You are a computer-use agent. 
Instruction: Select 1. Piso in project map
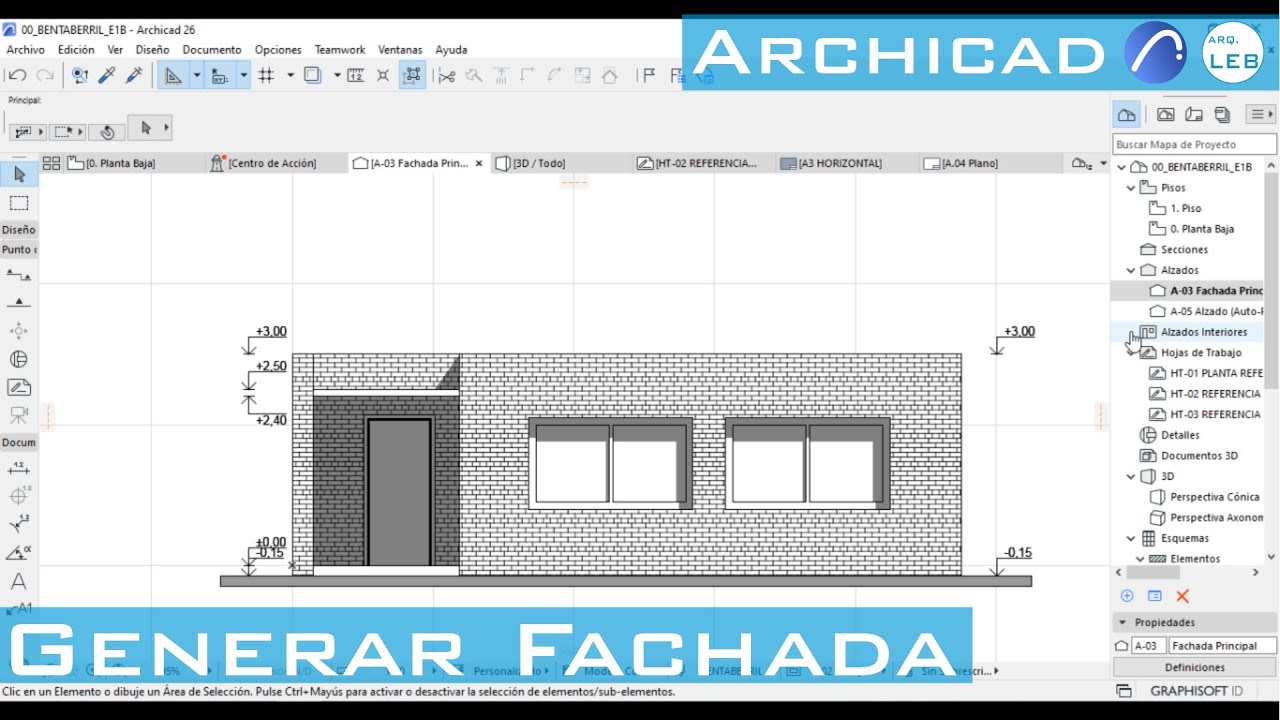(1186, 208)
